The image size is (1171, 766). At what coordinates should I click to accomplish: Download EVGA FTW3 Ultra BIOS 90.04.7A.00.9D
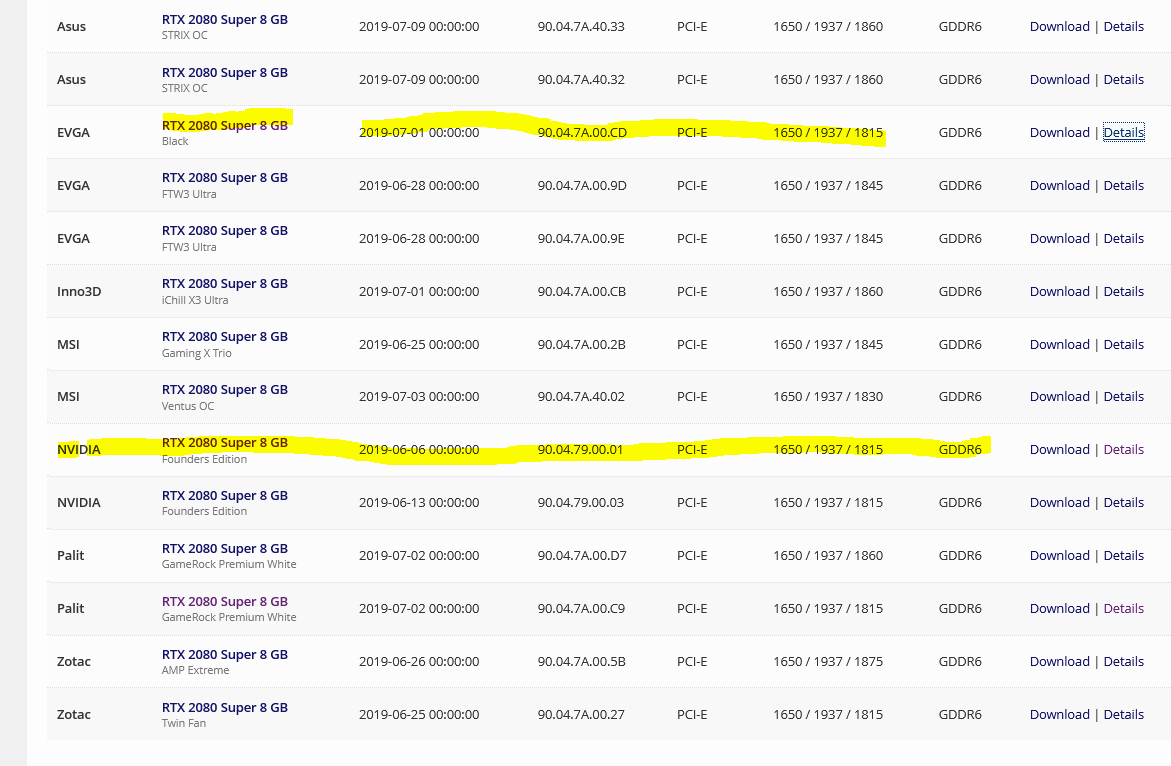pyautogui.click(x=1059, y=186)
